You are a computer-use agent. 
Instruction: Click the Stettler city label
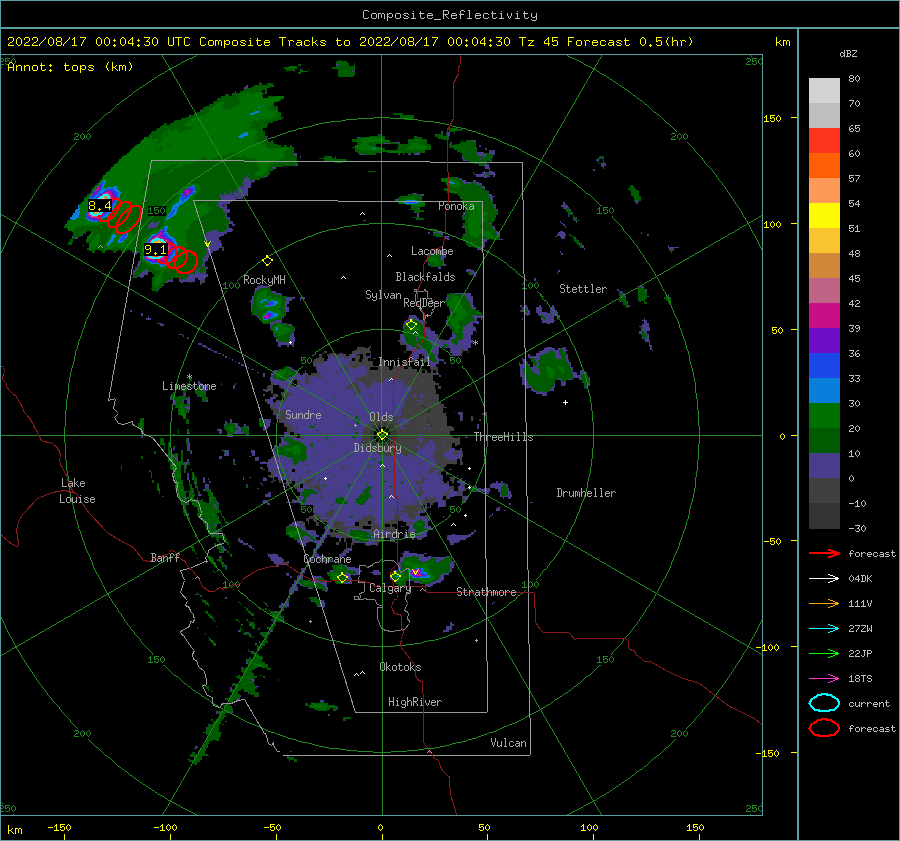(x=583, y=289)
